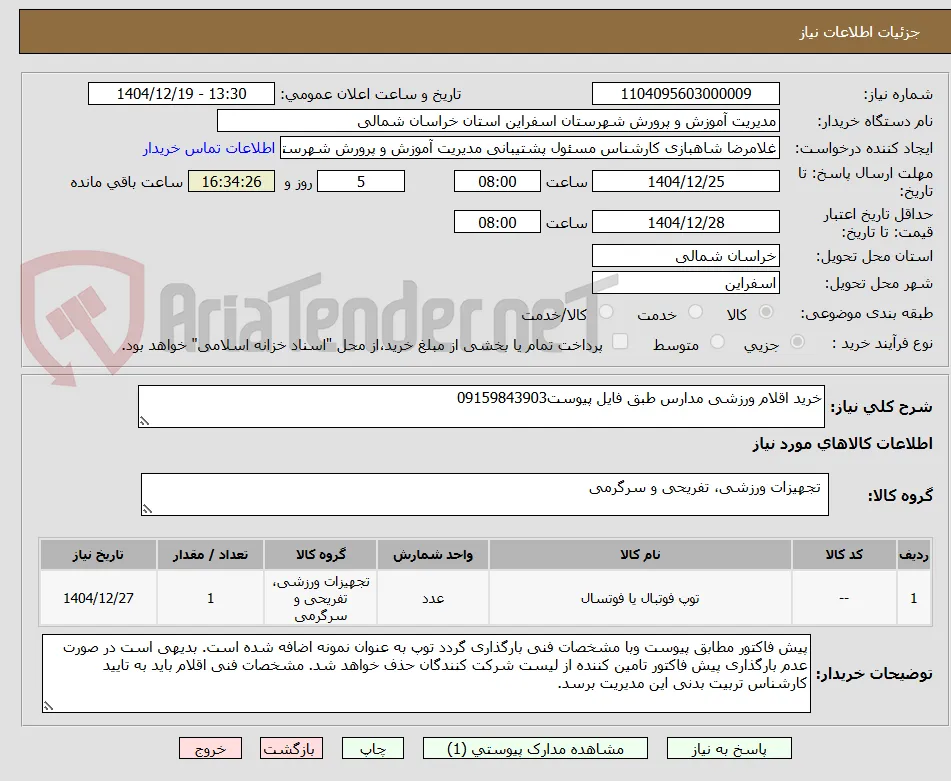Screen dimensions: 951x781
Task: Select the متوسط purchase type radio
Action: coord(717,342)
